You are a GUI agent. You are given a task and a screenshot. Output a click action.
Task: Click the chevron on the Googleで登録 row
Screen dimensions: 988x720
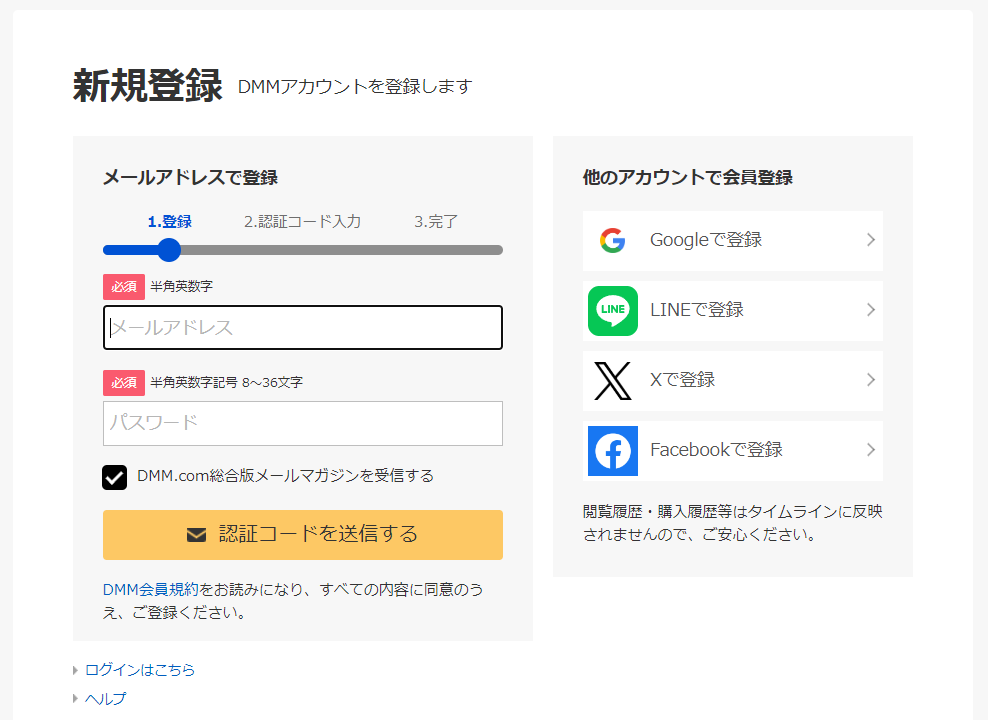pyautogui.click(x=871, y=240)
